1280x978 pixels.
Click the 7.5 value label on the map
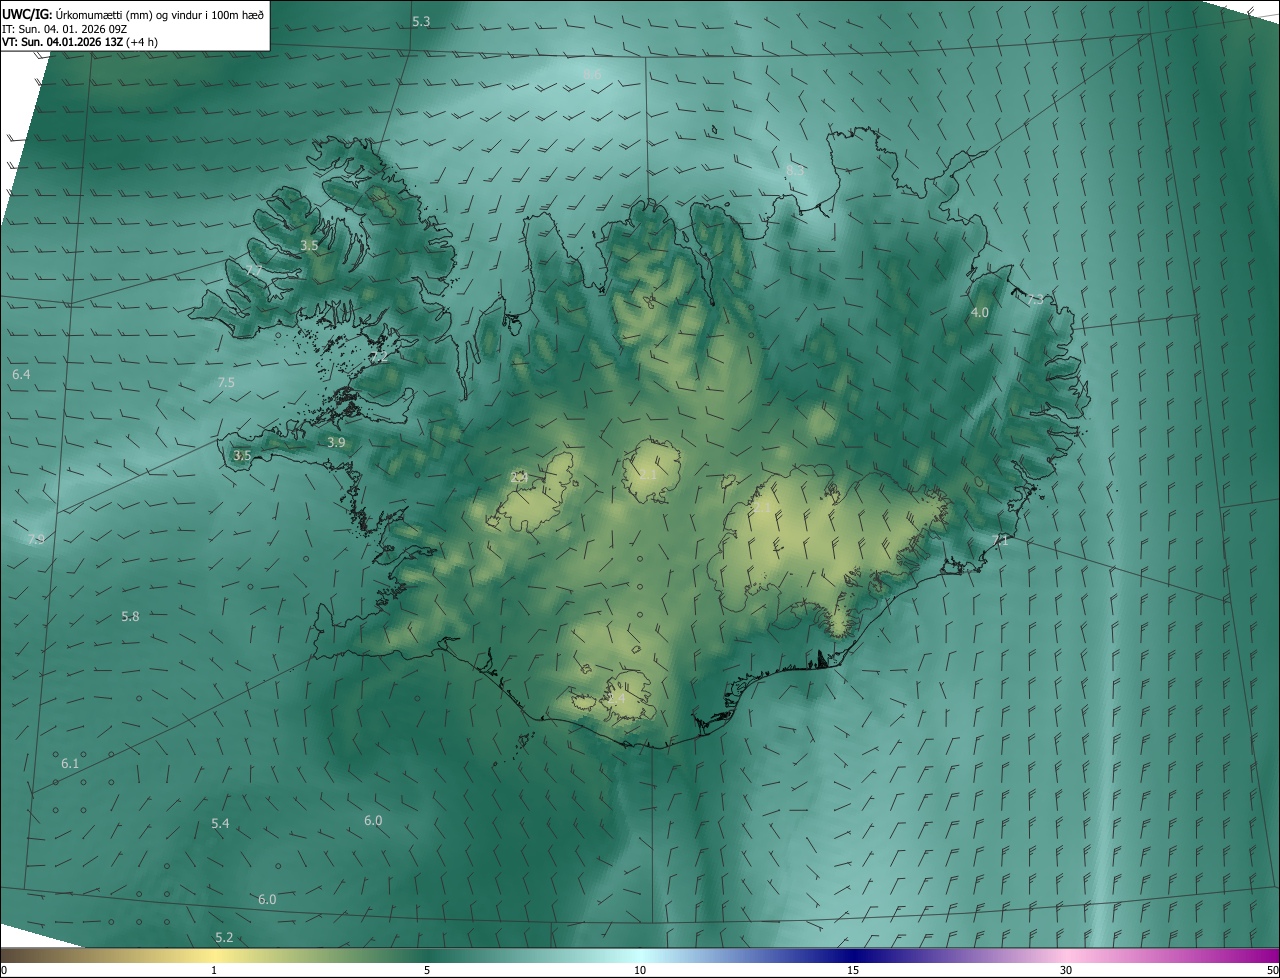[x=226, y=383]
